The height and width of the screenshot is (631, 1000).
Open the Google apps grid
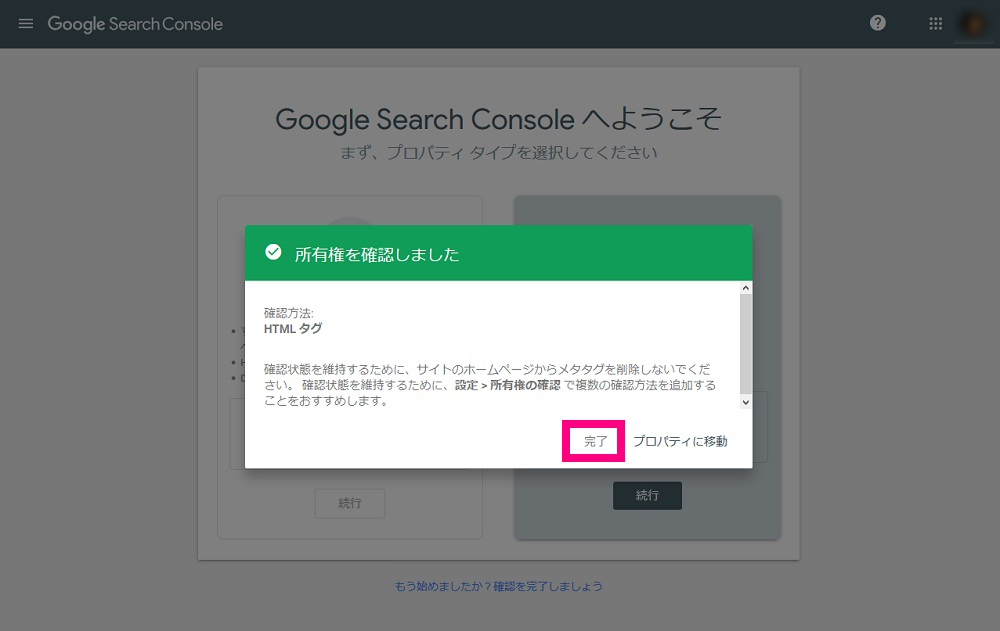click(936, 24)
